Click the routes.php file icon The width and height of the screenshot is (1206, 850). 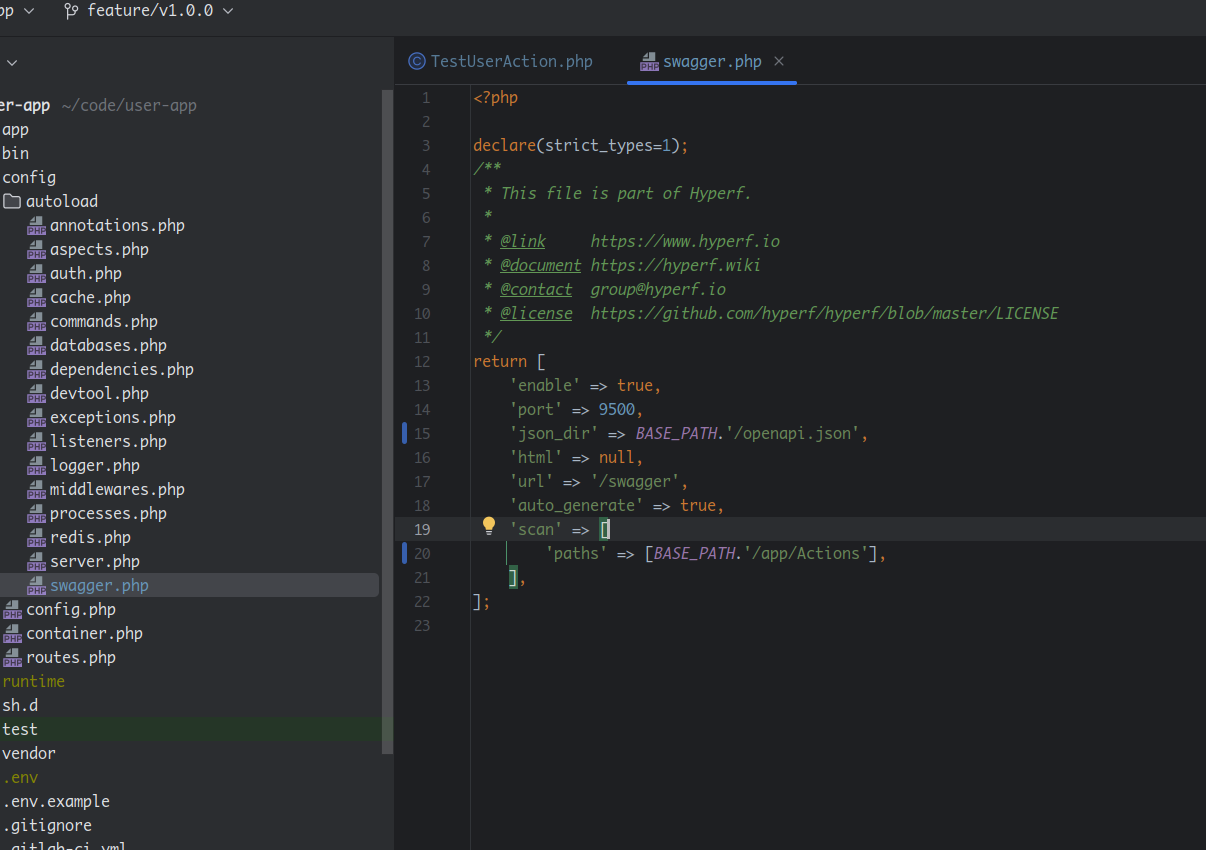click(12, 658)
